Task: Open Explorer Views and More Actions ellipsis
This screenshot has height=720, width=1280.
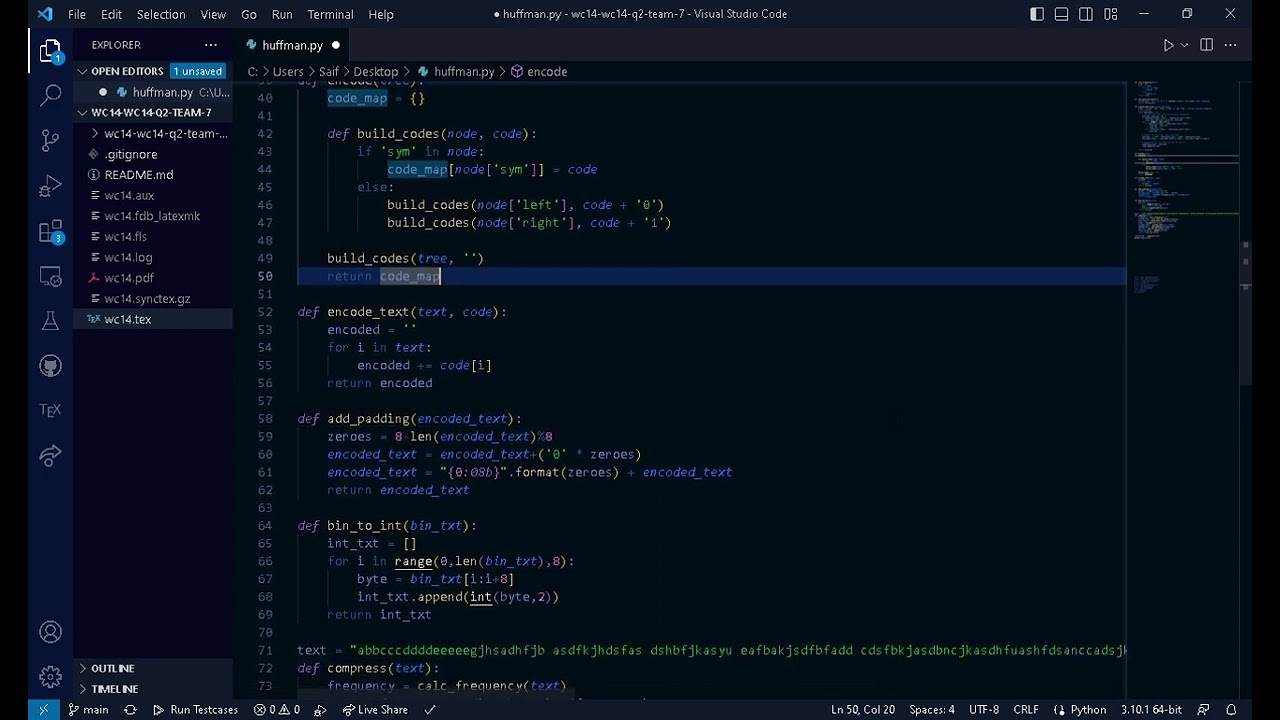Action: click(211, 45)
